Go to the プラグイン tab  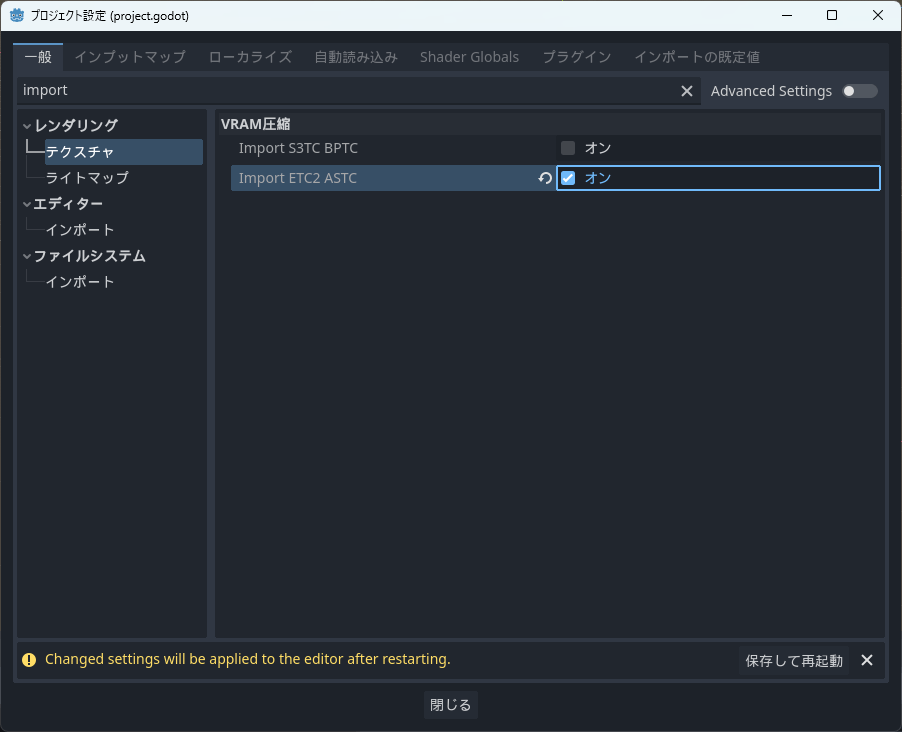point(576,57)
